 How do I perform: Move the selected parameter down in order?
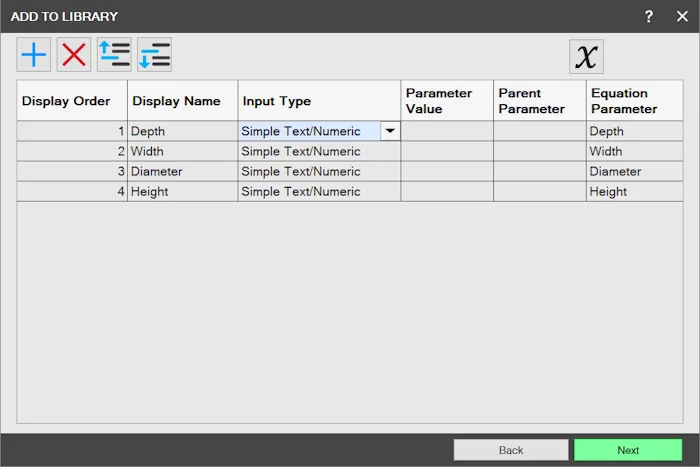point(154,55)
